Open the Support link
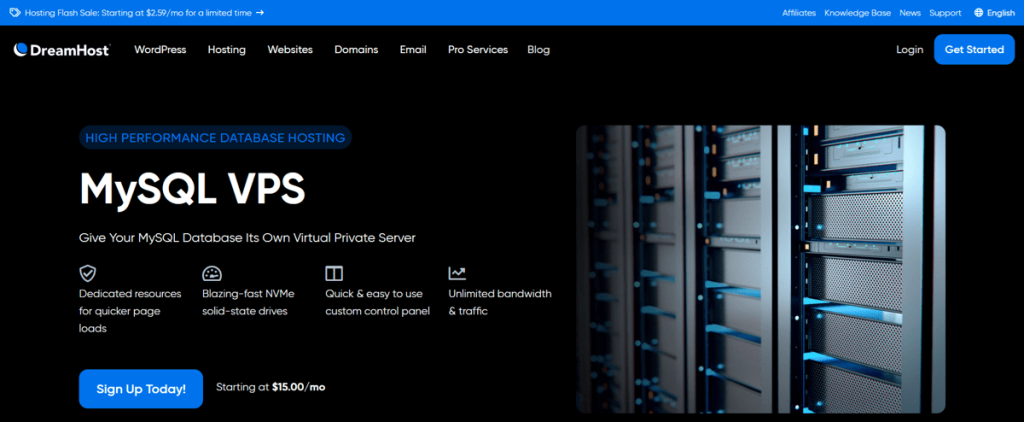This screenshot has height=422, width=1024. coord(945,12)
